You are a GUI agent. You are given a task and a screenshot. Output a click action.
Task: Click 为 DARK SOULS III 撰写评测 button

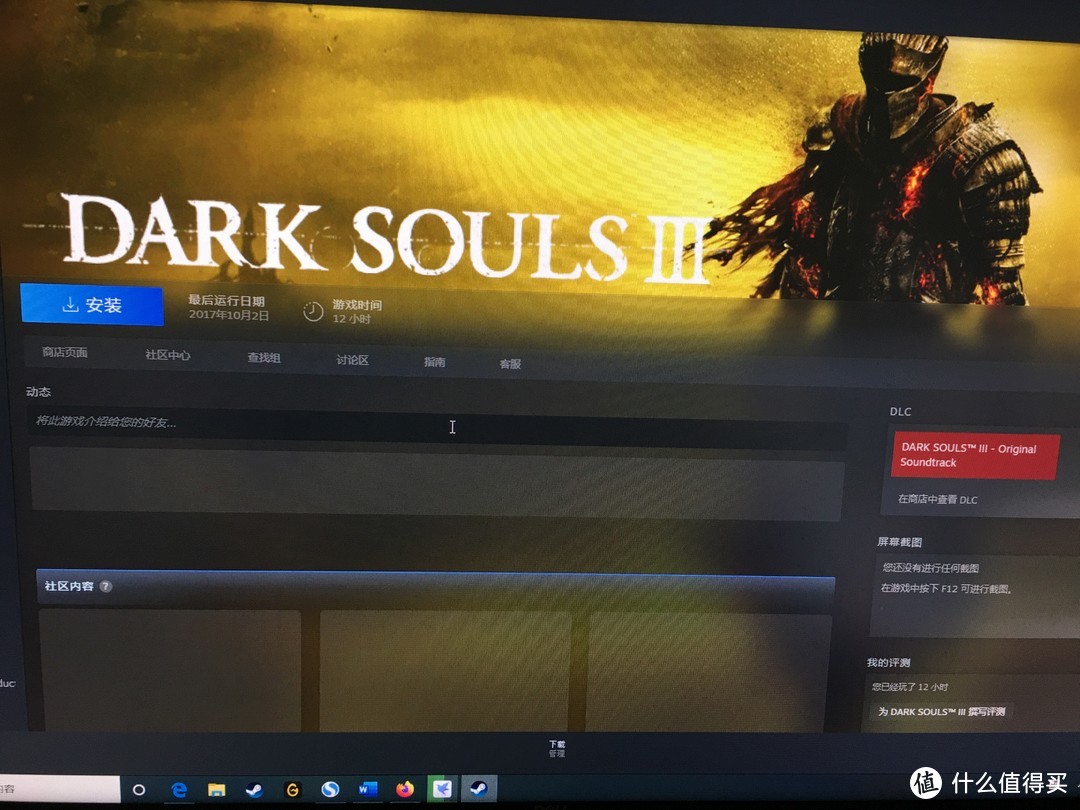[942, 712]
